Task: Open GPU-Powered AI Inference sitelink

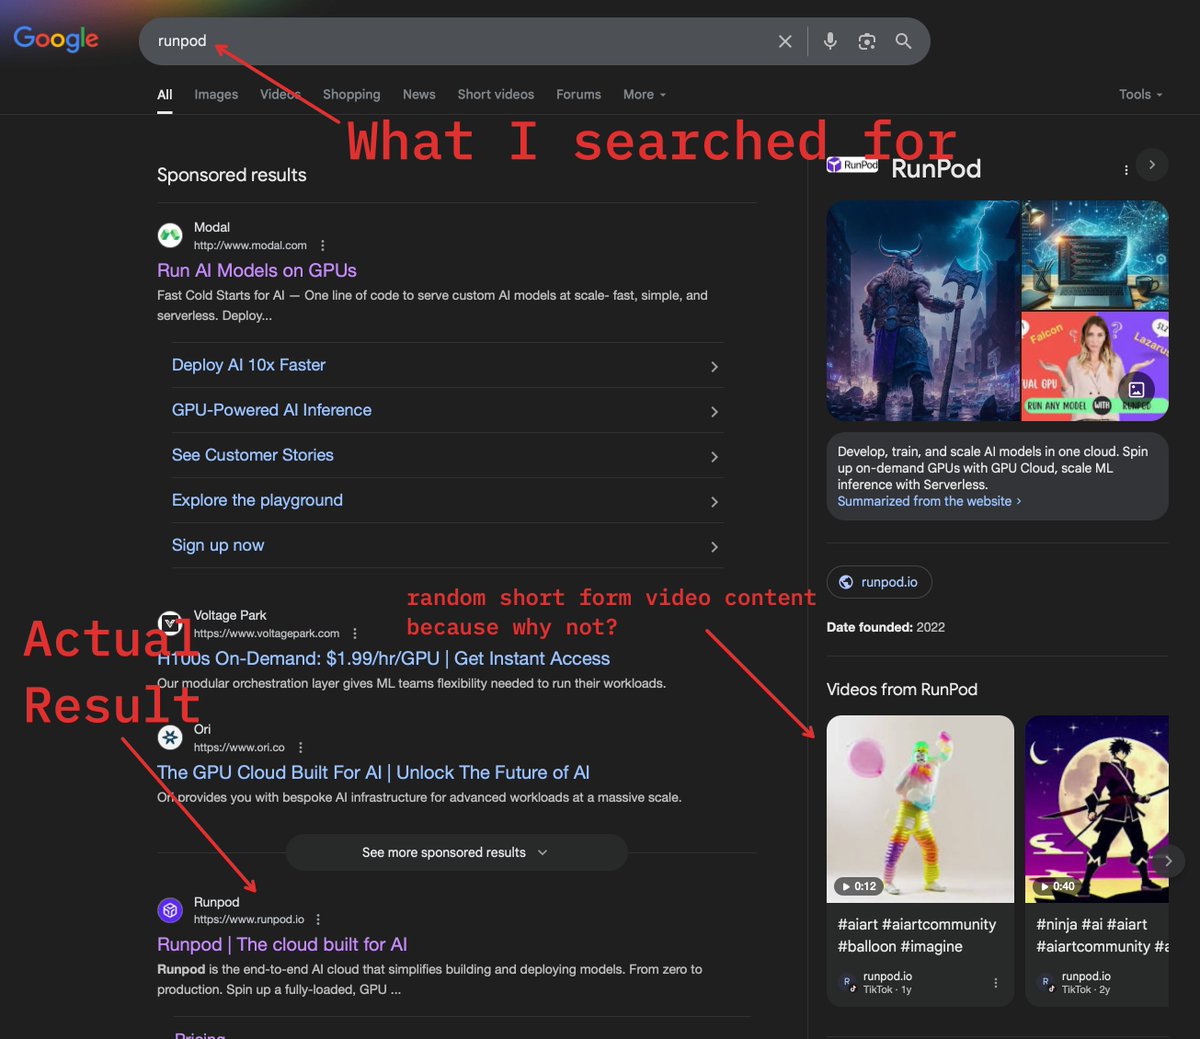Action: (x=447, y=410)
